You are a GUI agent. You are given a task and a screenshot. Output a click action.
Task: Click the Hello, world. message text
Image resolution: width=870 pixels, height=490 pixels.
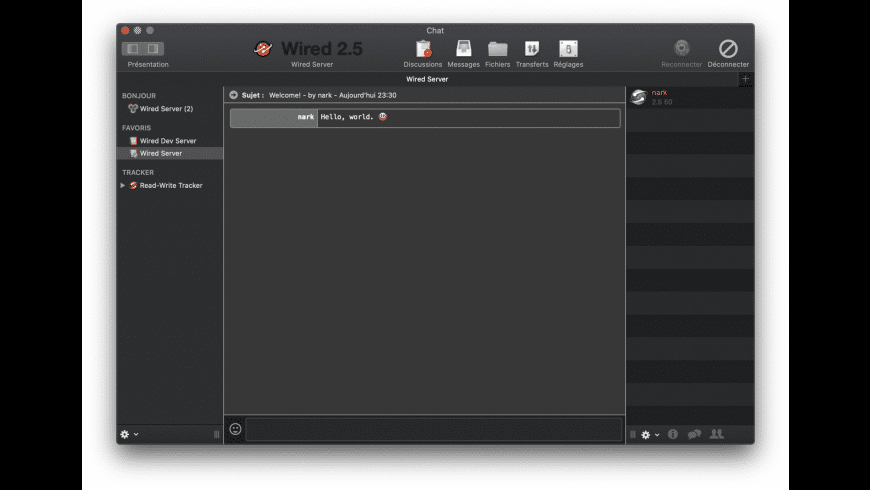pyautogui.click(x=347, y=117)
